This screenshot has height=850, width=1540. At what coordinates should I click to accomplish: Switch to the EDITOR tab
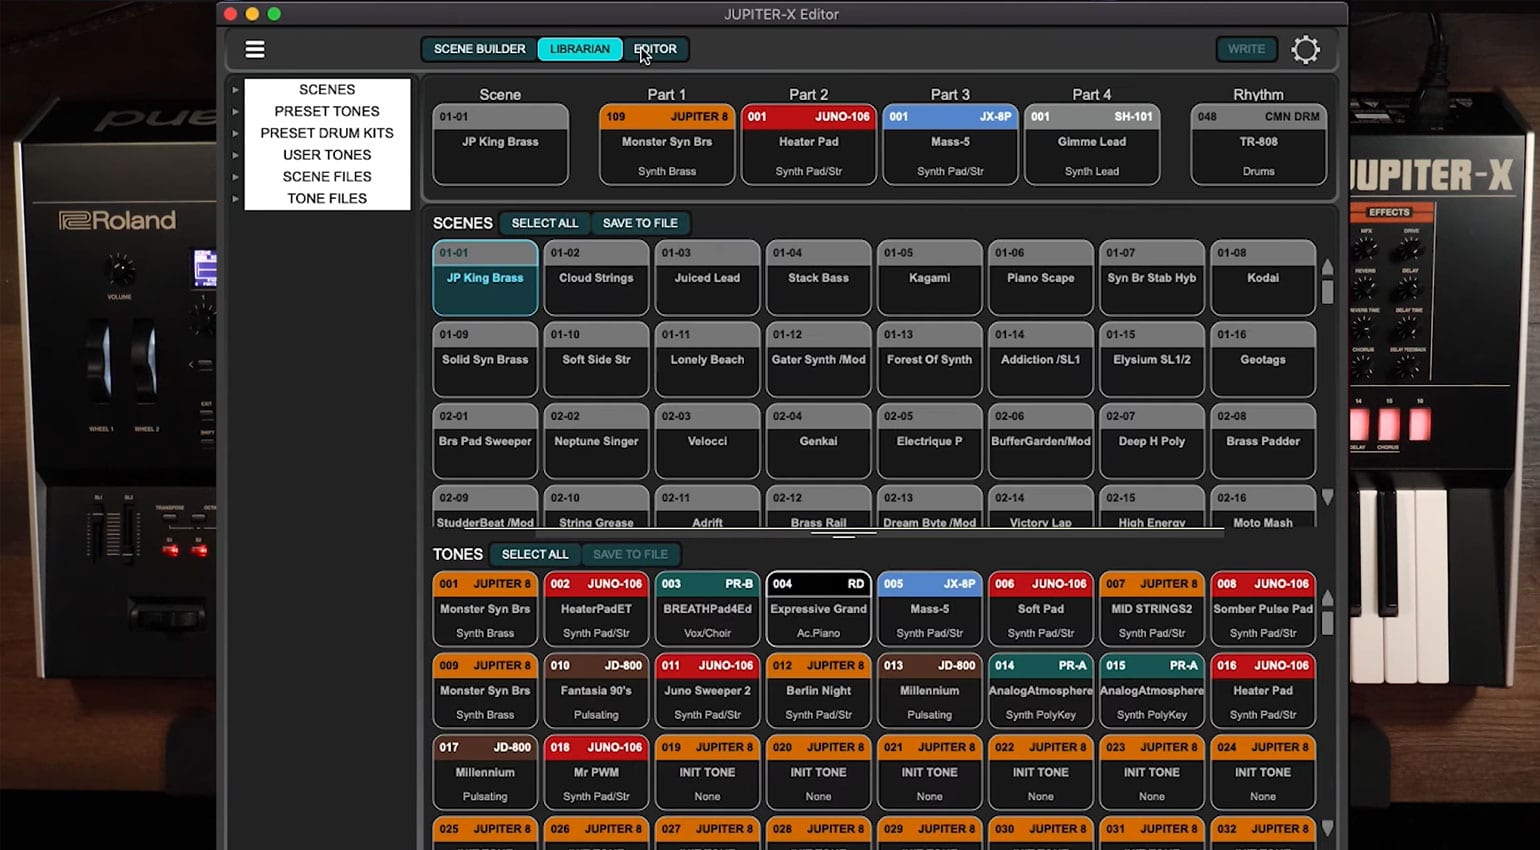(x=655, y=49)
